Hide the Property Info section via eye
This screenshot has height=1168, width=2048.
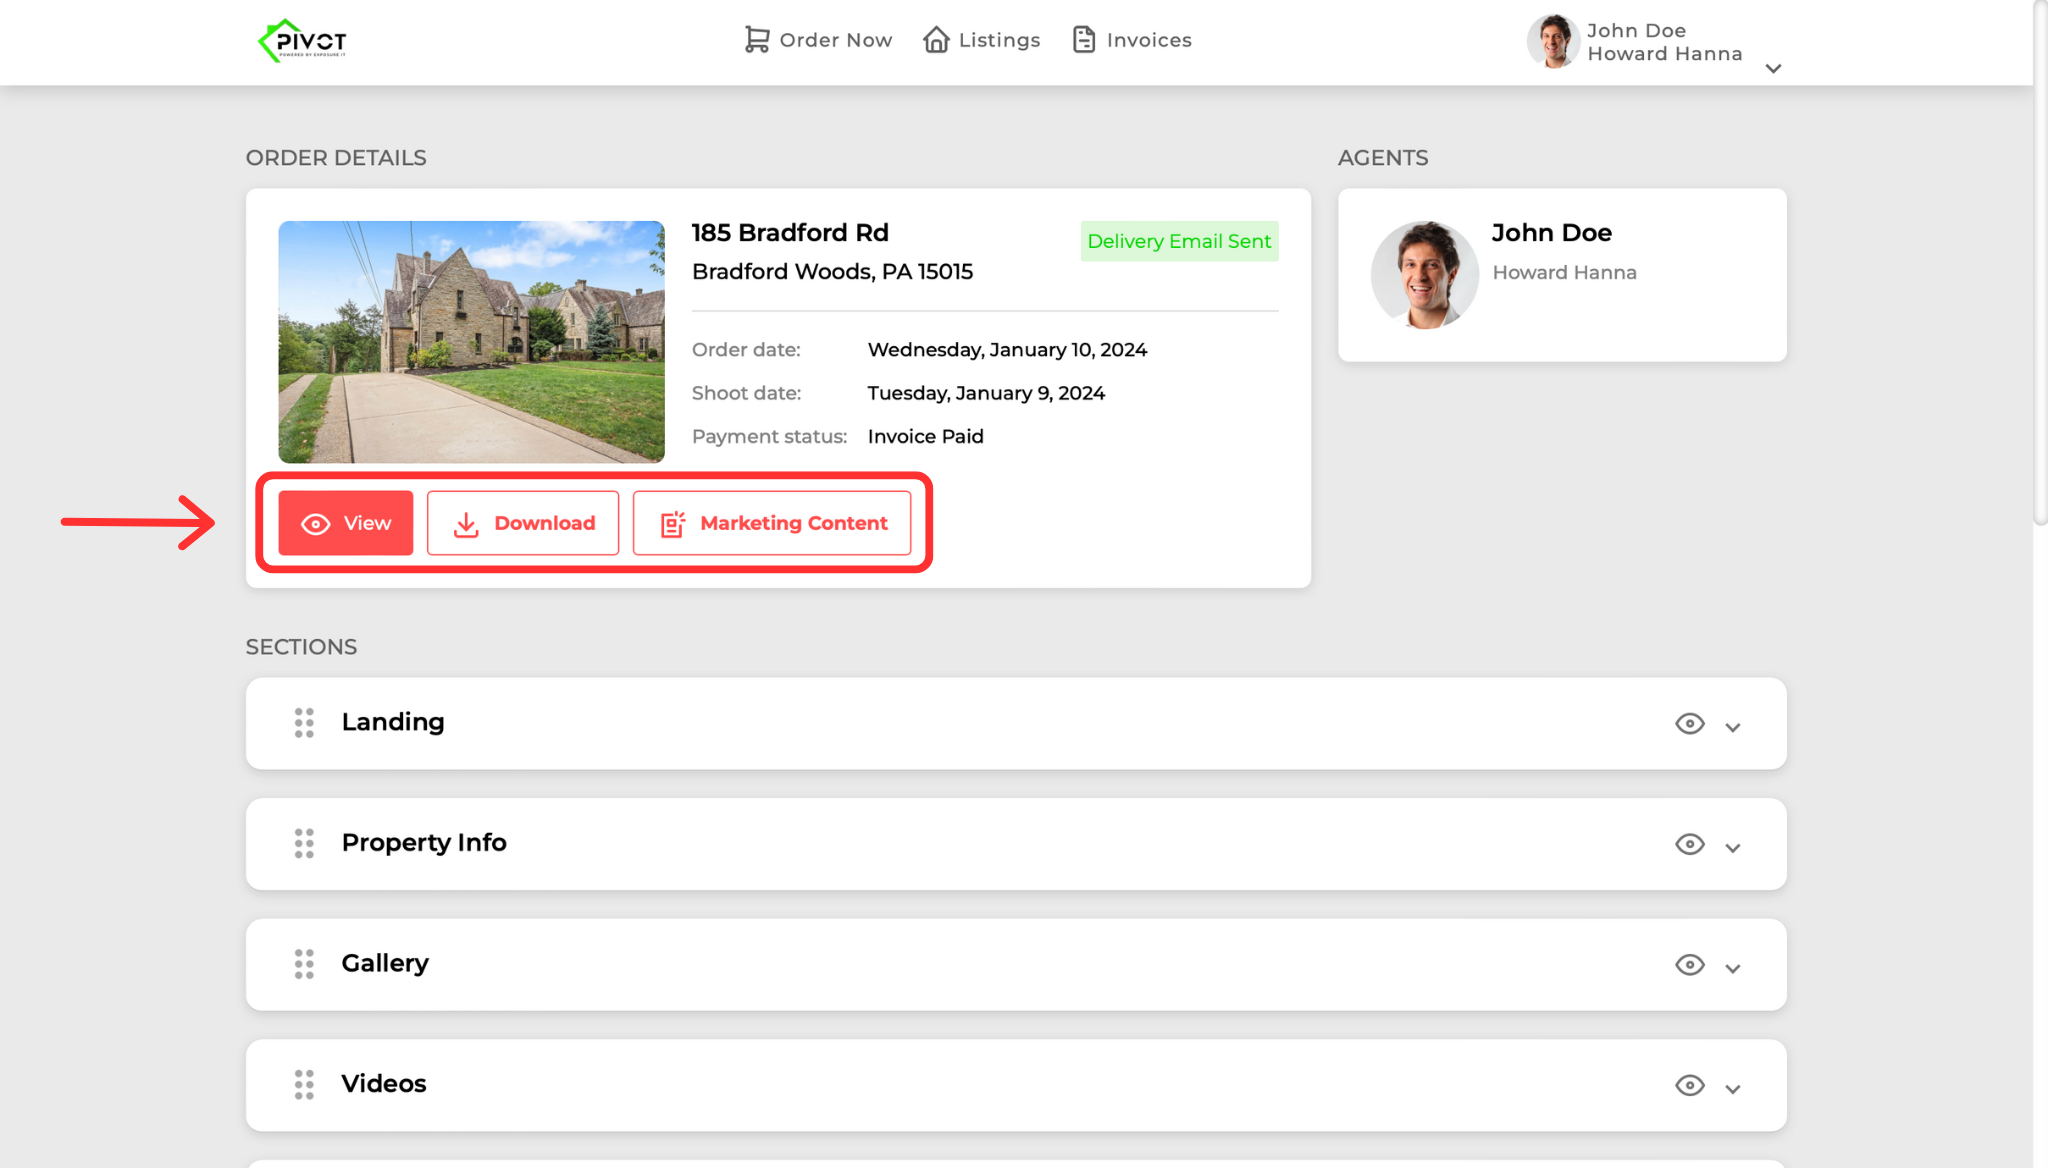click(x=1689, y=844)
